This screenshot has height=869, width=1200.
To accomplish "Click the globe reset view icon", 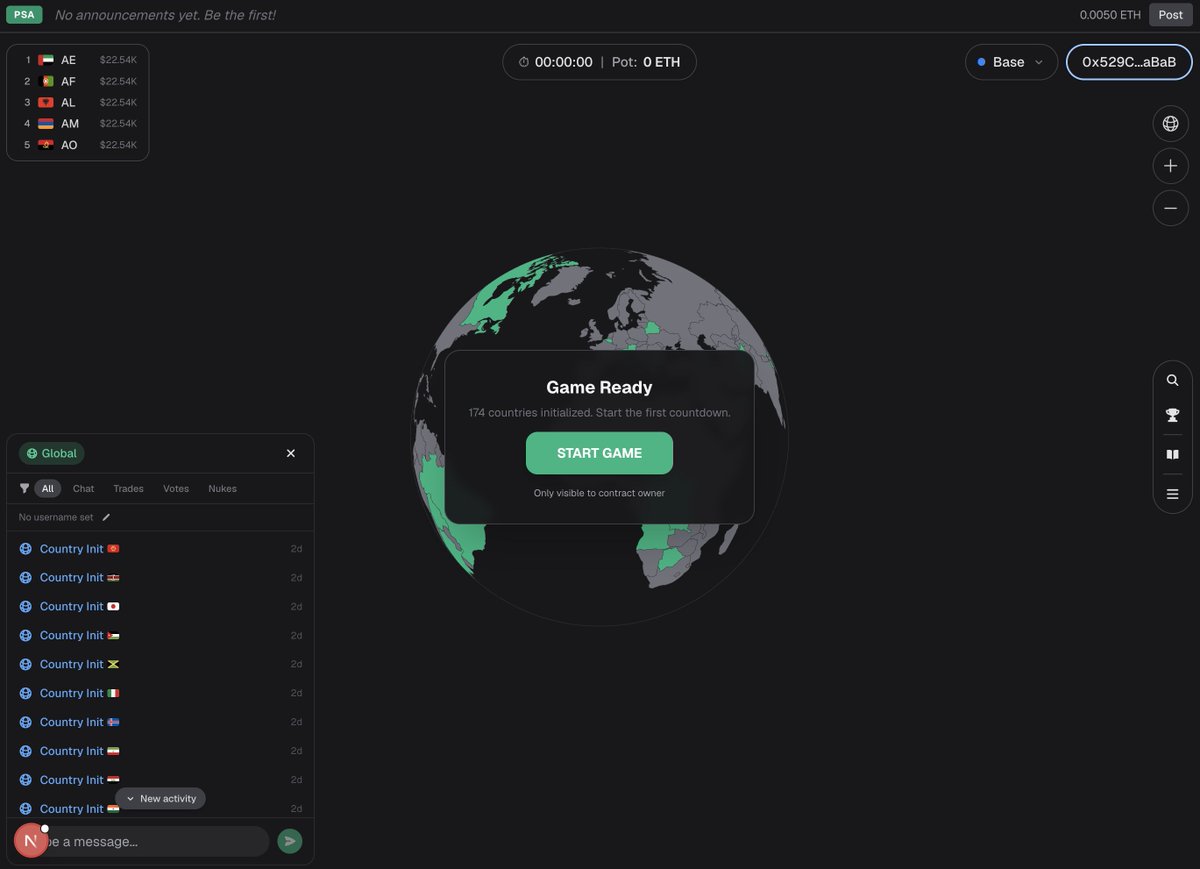I will point(1170,123).
